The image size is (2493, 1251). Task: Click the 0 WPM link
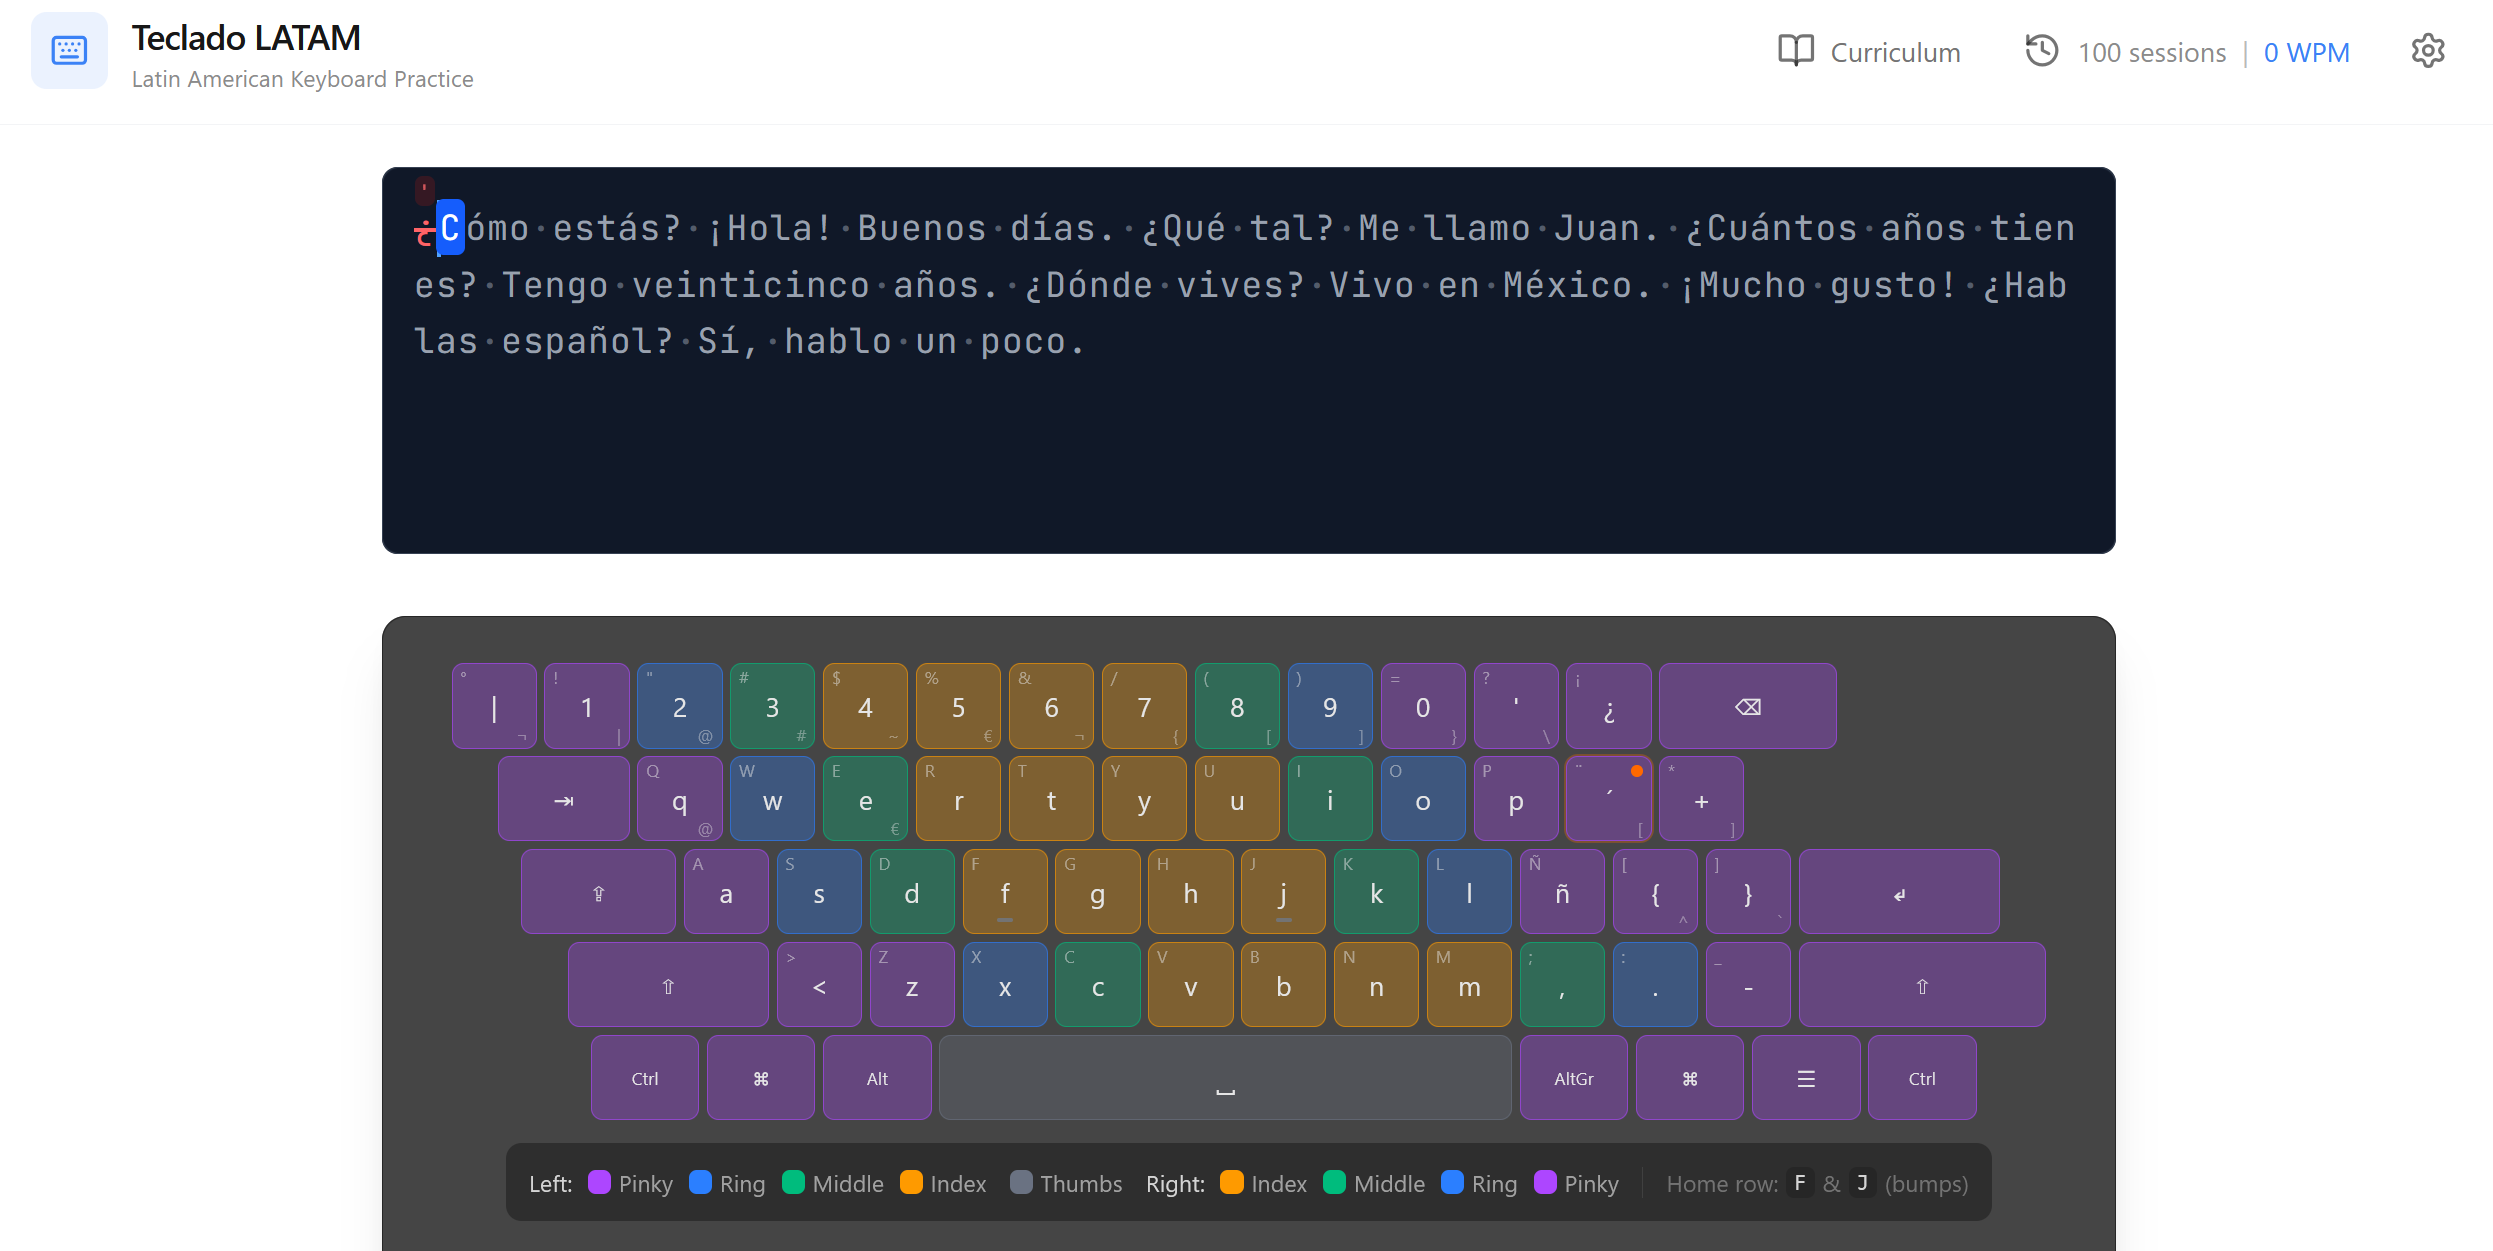pos(2307,52)
